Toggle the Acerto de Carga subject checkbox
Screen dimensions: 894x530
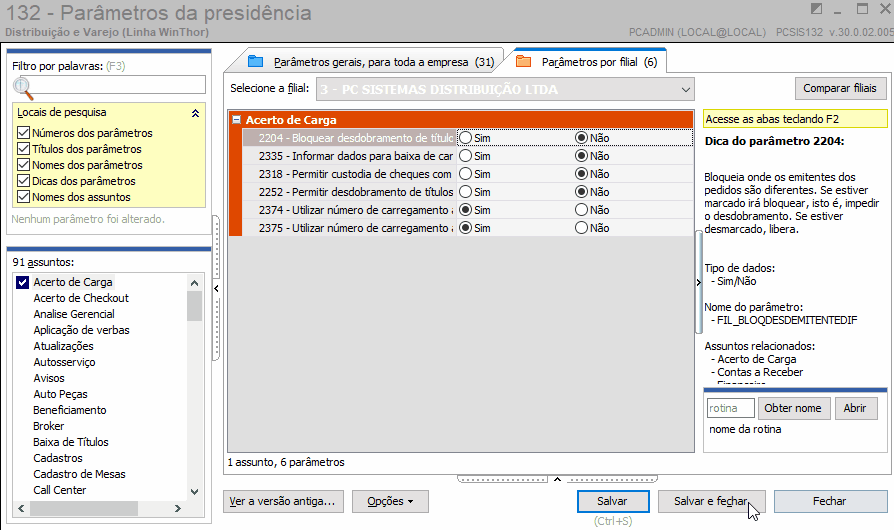(x=22, y=282)
